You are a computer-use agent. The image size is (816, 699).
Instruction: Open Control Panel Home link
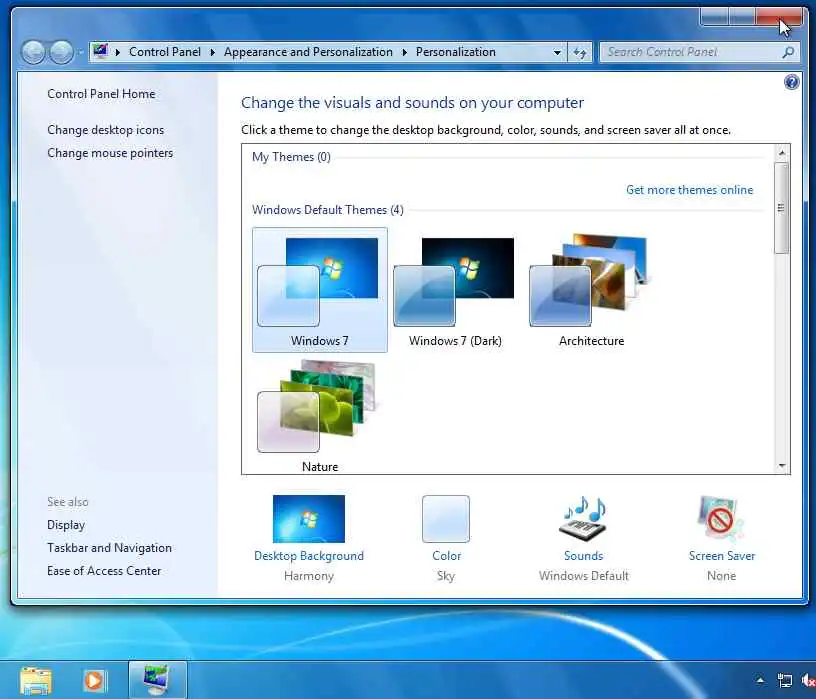[x=101, y=94]
